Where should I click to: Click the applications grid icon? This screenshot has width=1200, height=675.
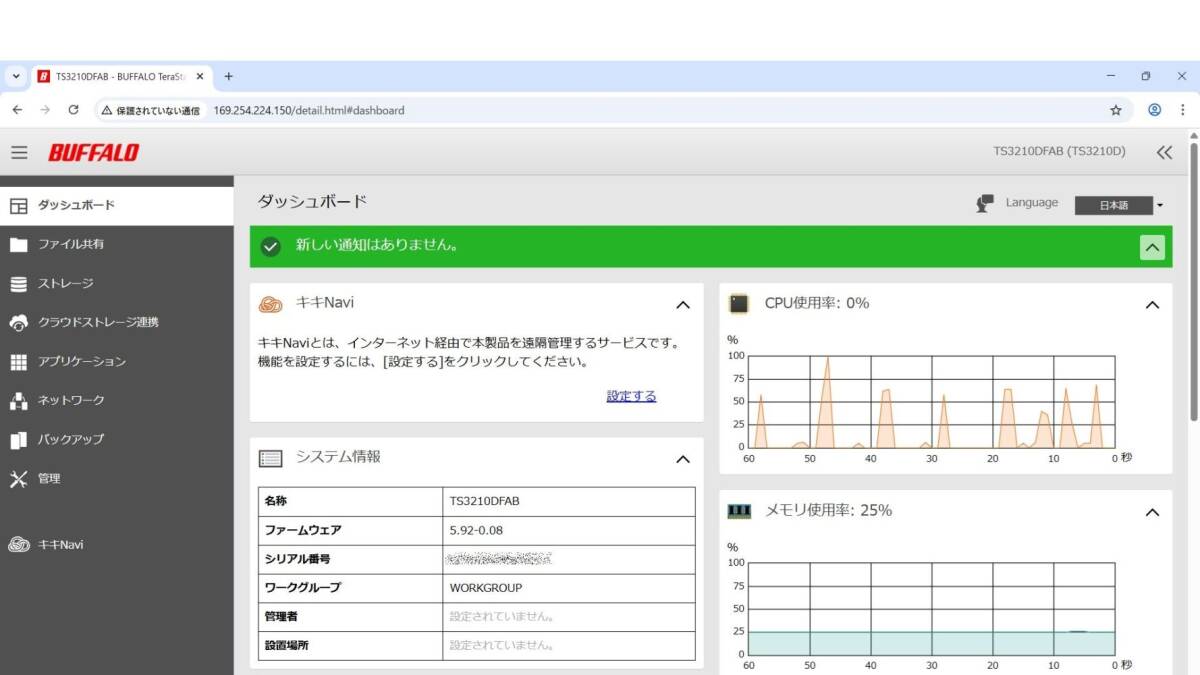point(18,361)
